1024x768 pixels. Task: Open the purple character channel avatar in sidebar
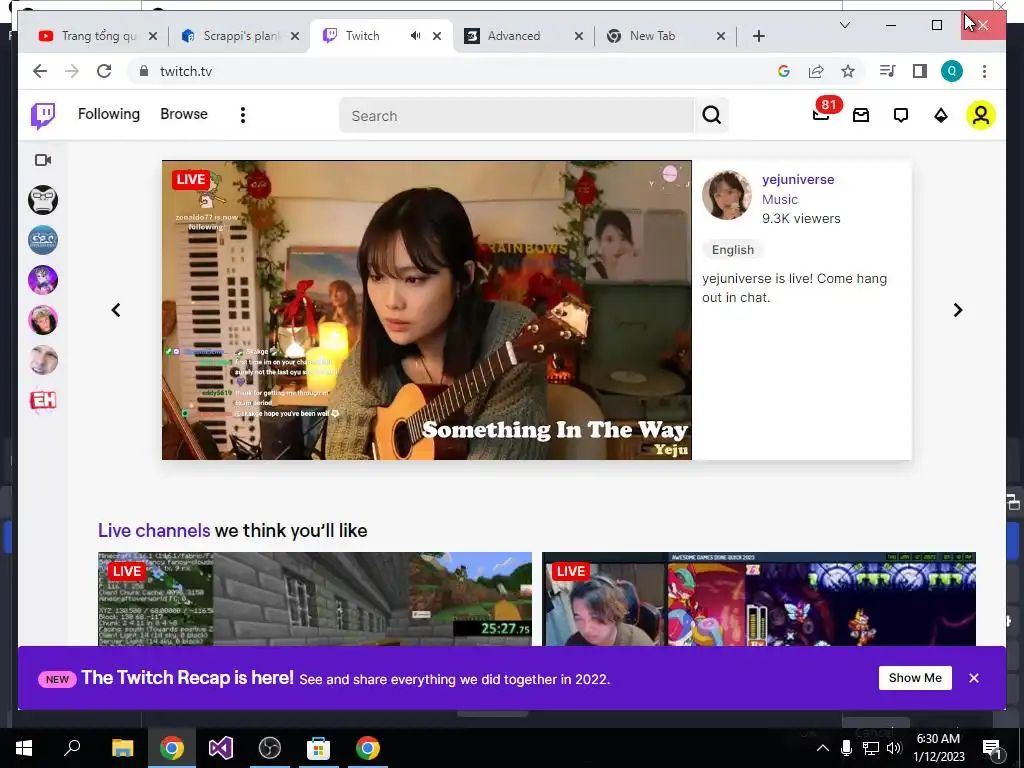pyautogui.click(x=43, y=280)
